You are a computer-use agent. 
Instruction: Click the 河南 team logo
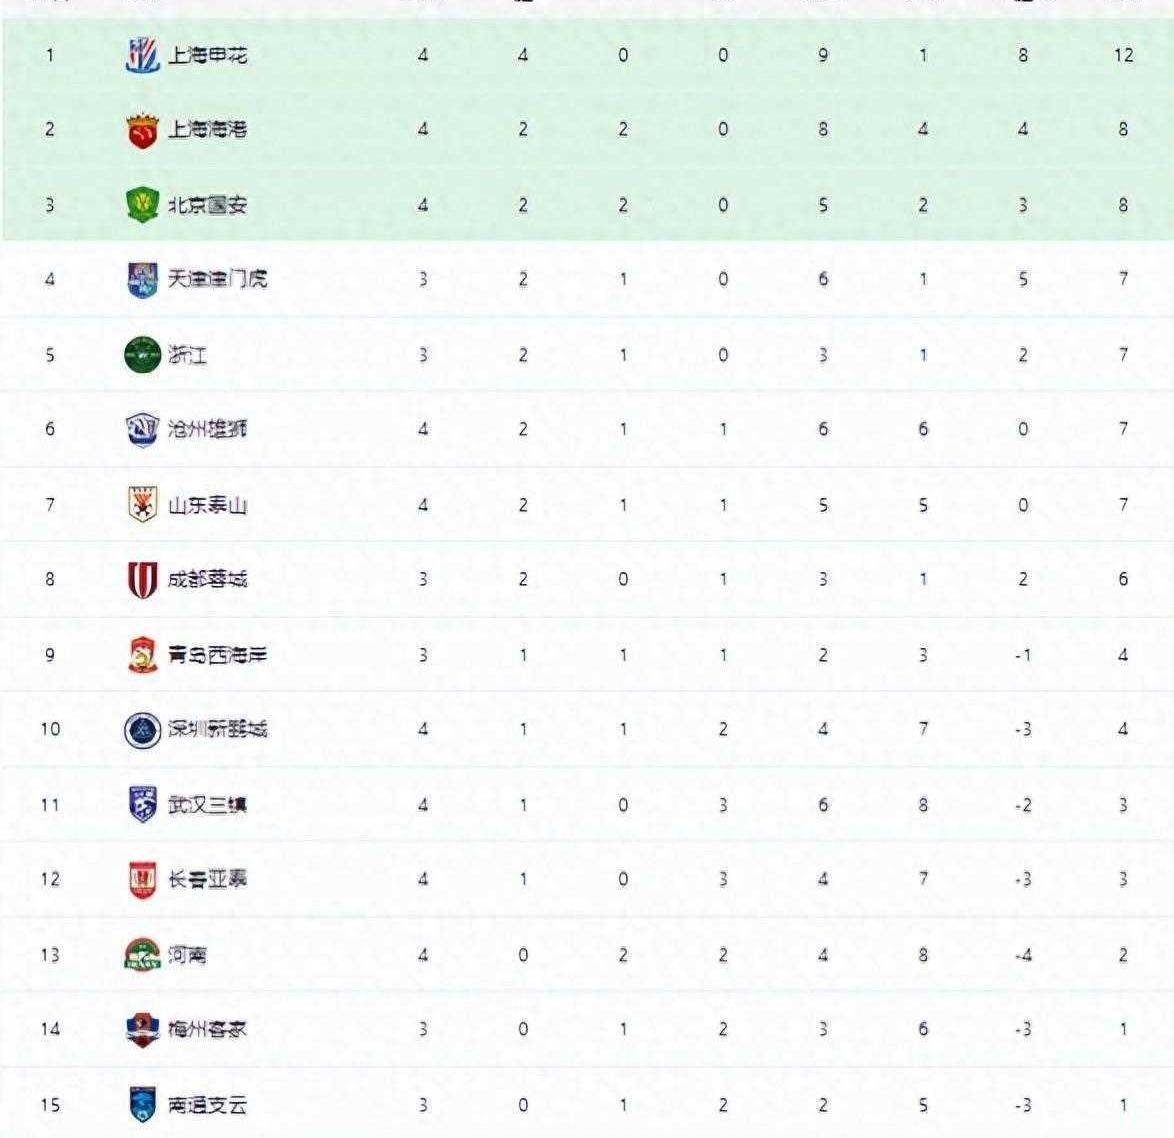pyautogui.click(x=142, y=955)
